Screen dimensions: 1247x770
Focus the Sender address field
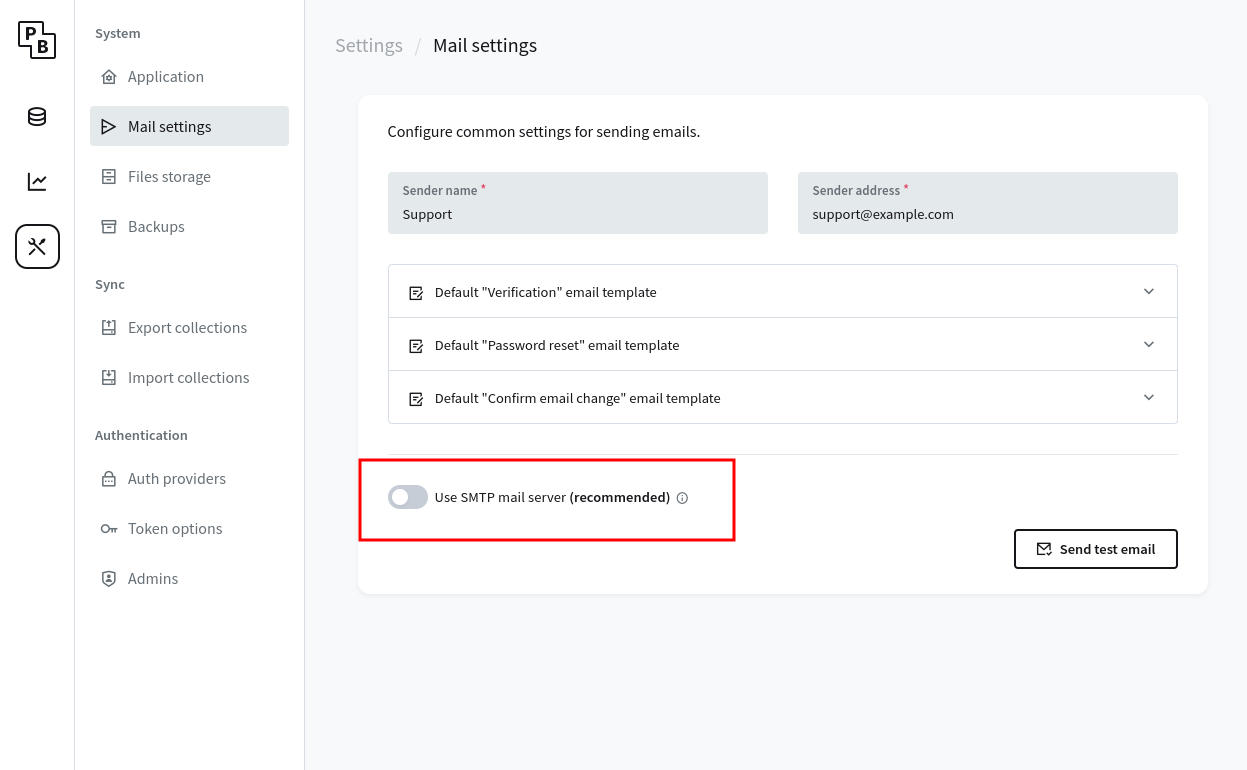(x=987, y=214)
